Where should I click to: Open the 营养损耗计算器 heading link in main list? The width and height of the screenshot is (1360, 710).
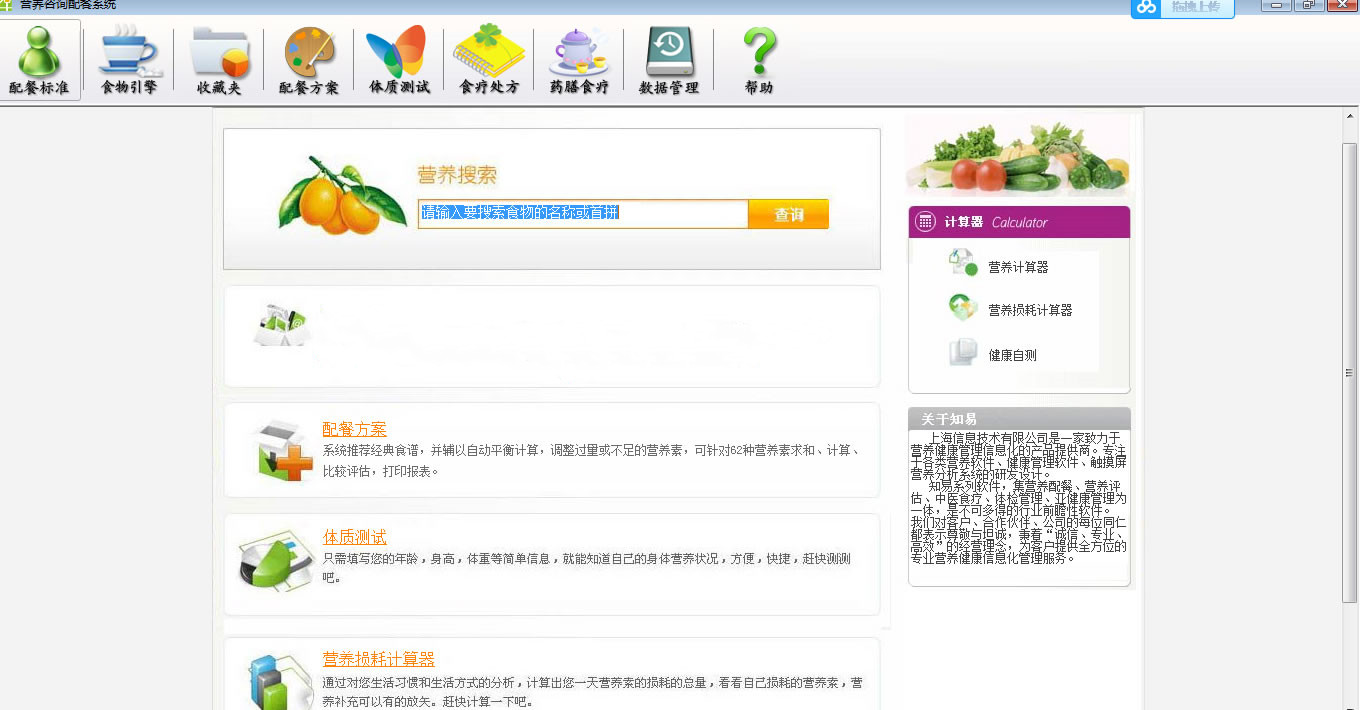378,659
